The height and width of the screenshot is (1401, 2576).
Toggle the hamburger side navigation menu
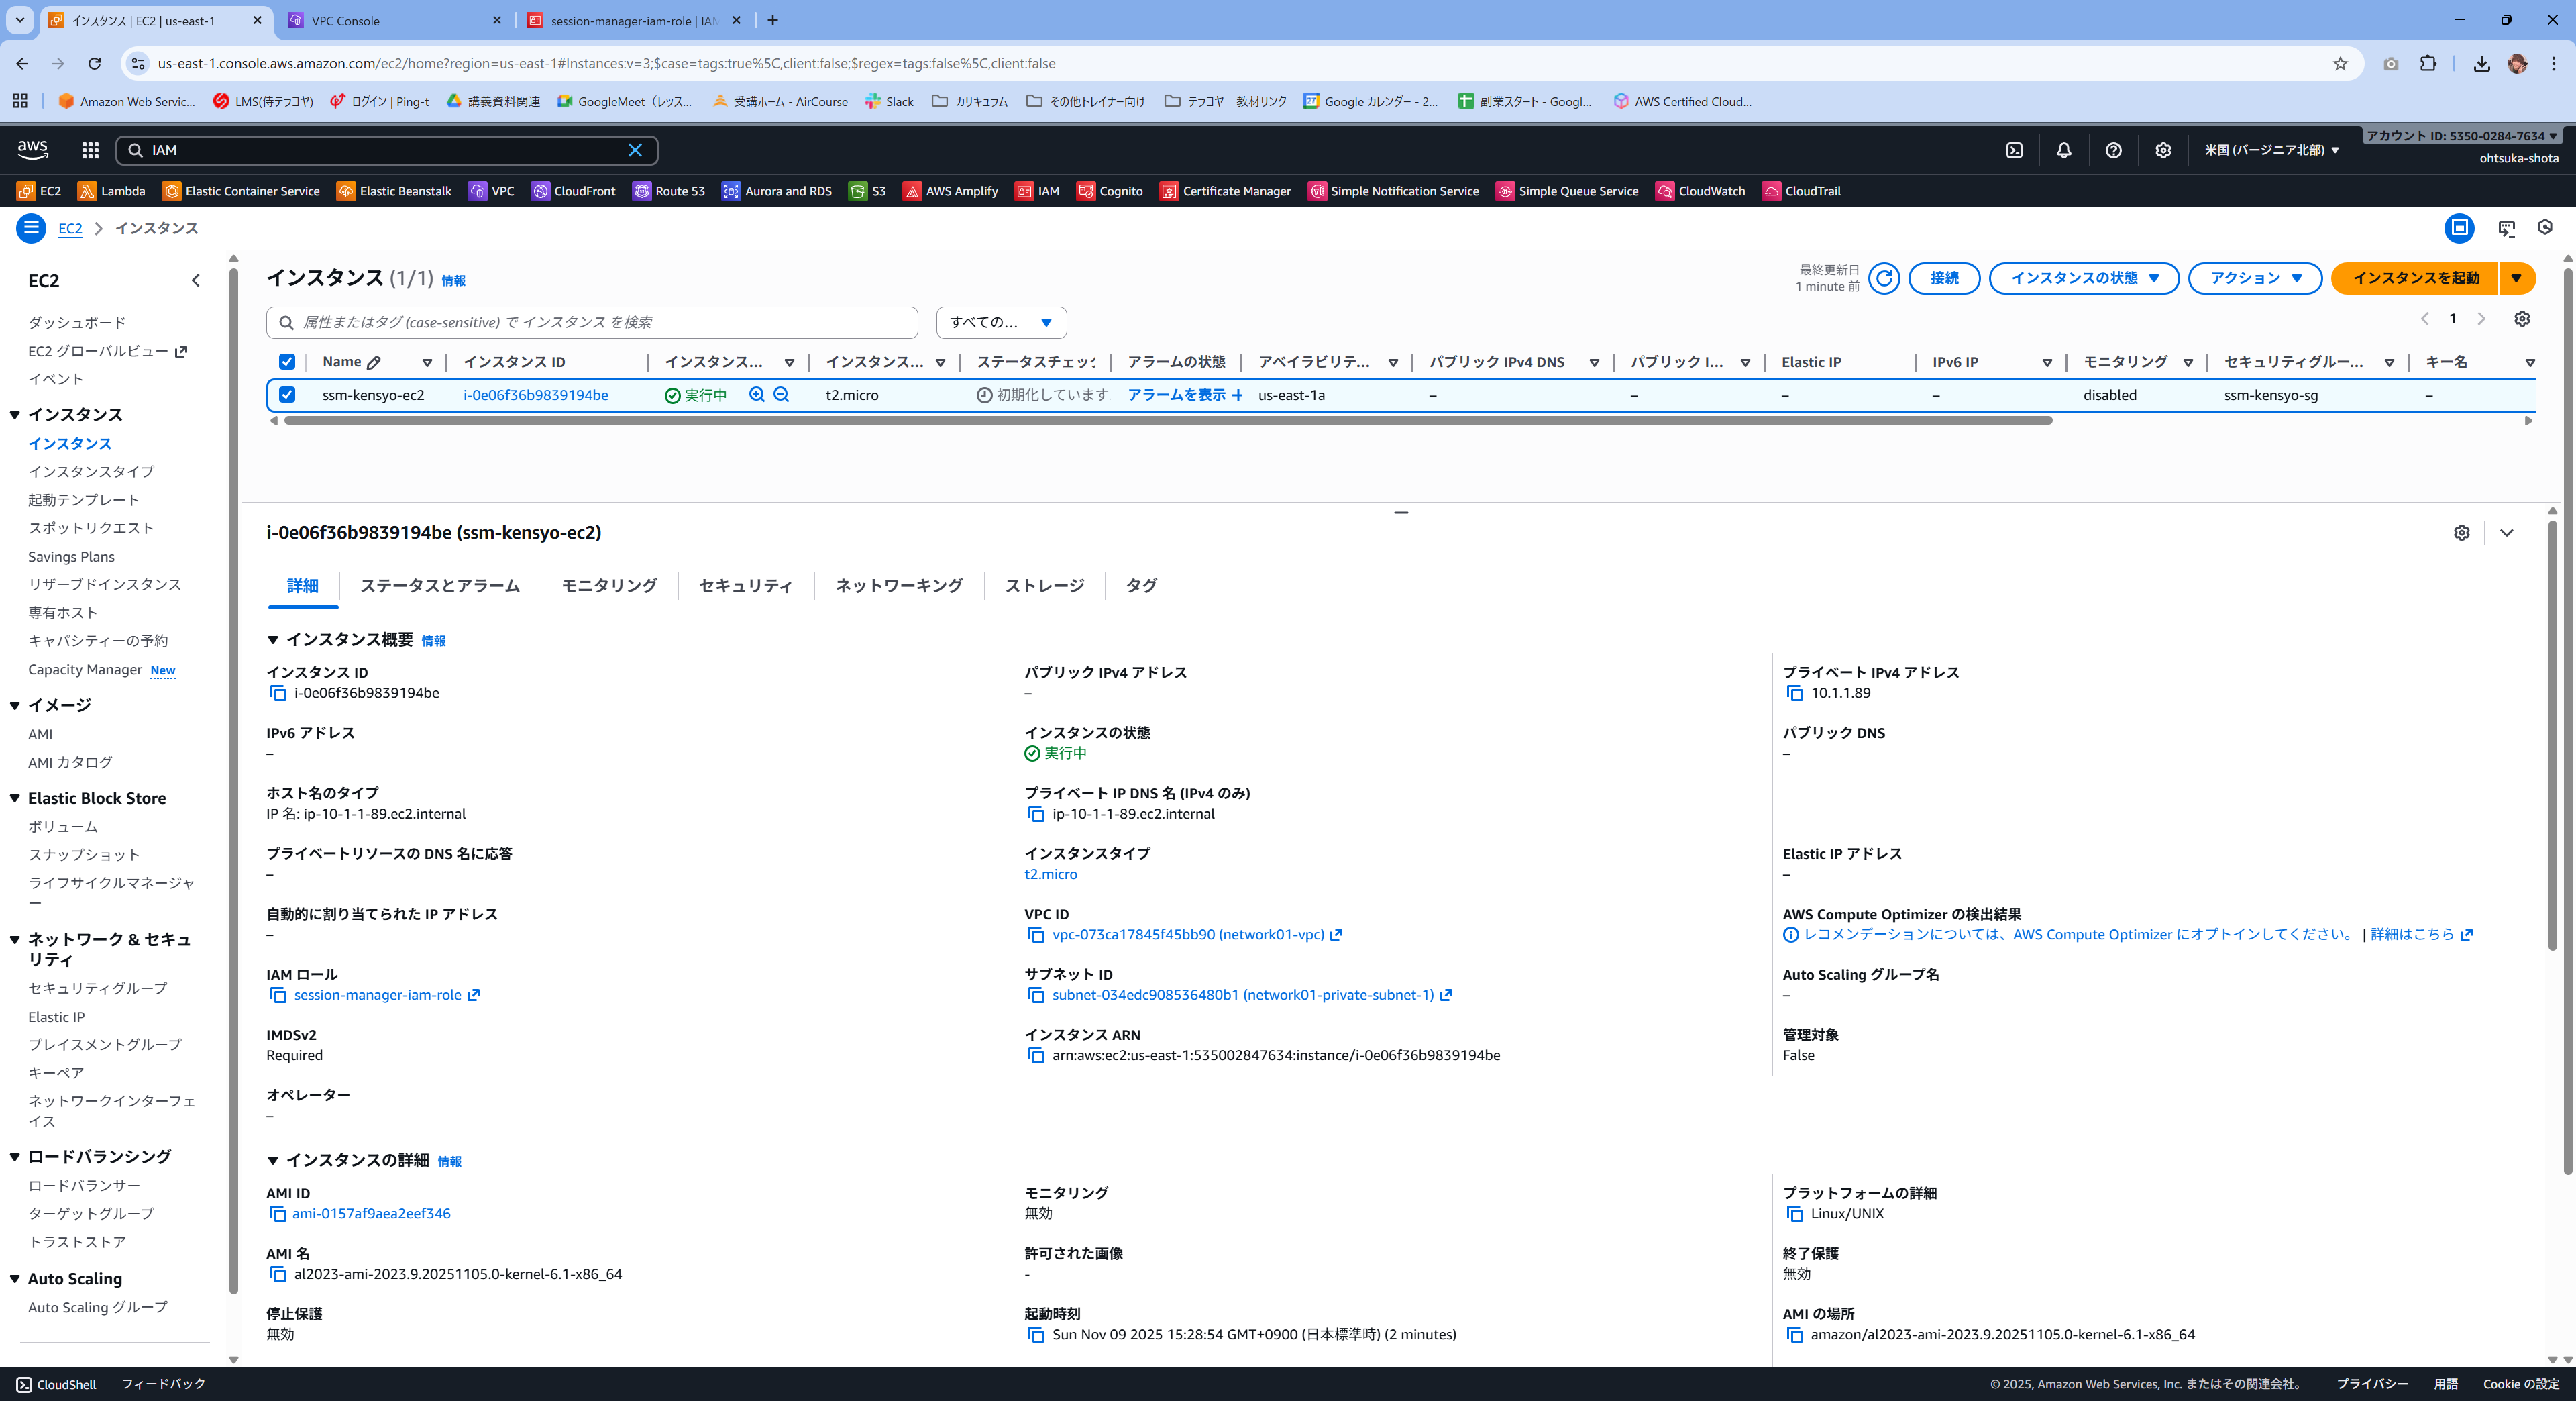coord(31,228)
